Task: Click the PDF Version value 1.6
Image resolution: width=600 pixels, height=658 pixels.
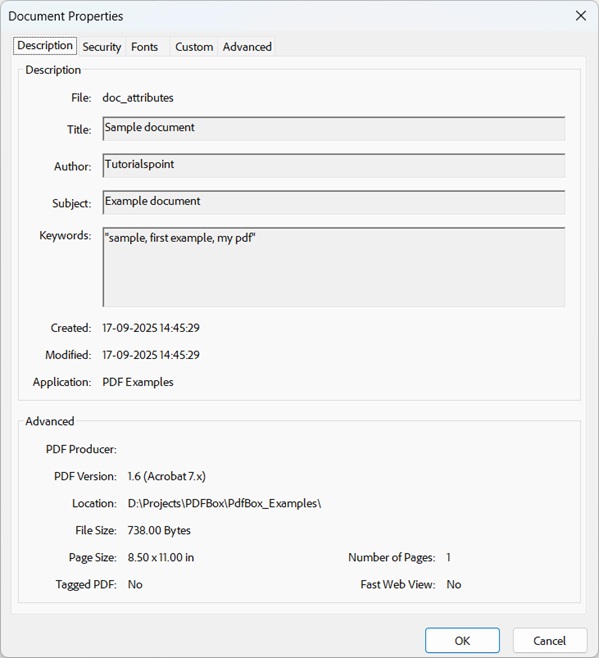Action: 167,476
